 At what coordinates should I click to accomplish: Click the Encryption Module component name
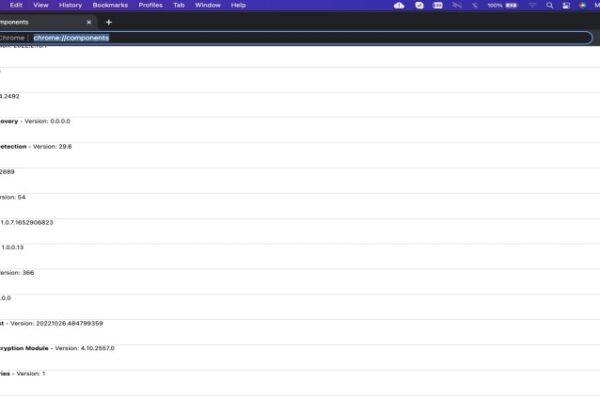coord(24,348)
